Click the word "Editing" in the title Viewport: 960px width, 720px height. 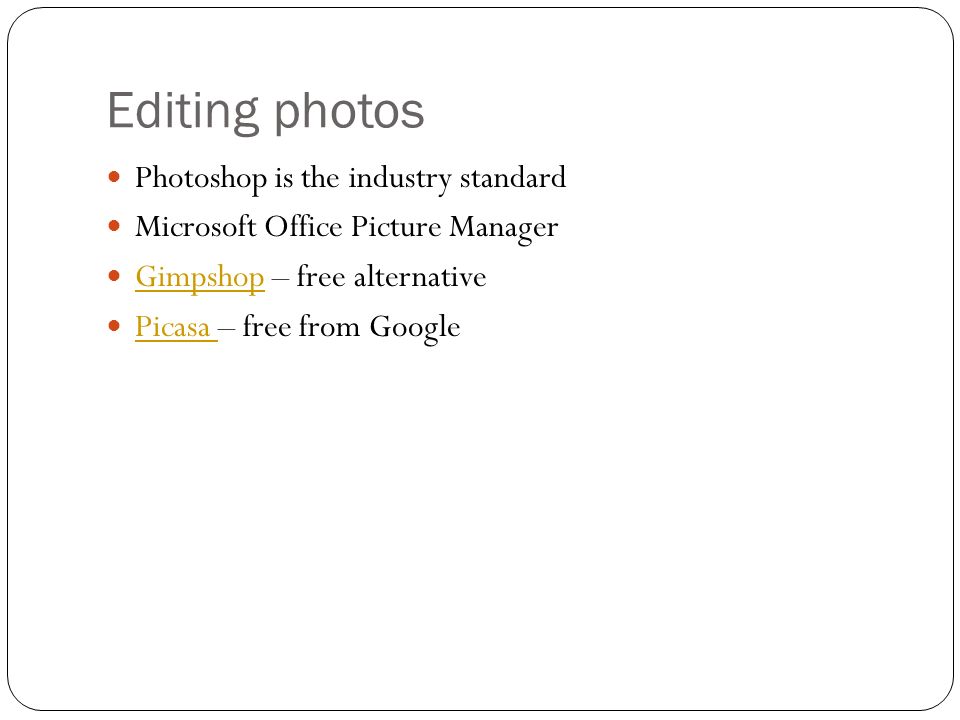pos(183,112)
